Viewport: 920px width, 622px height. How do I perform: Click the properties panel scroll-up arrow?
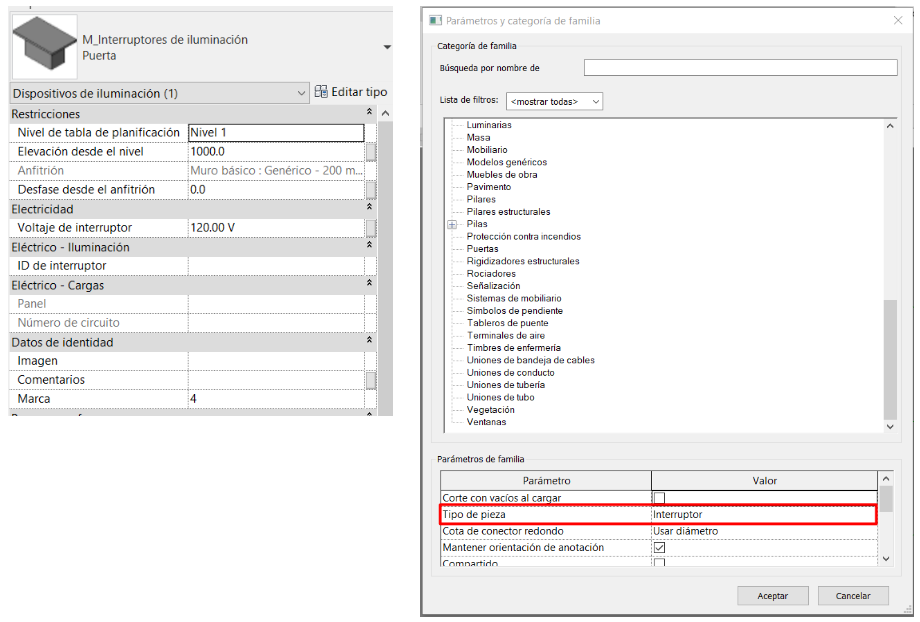pyautogui.click(x=385, y=113)
